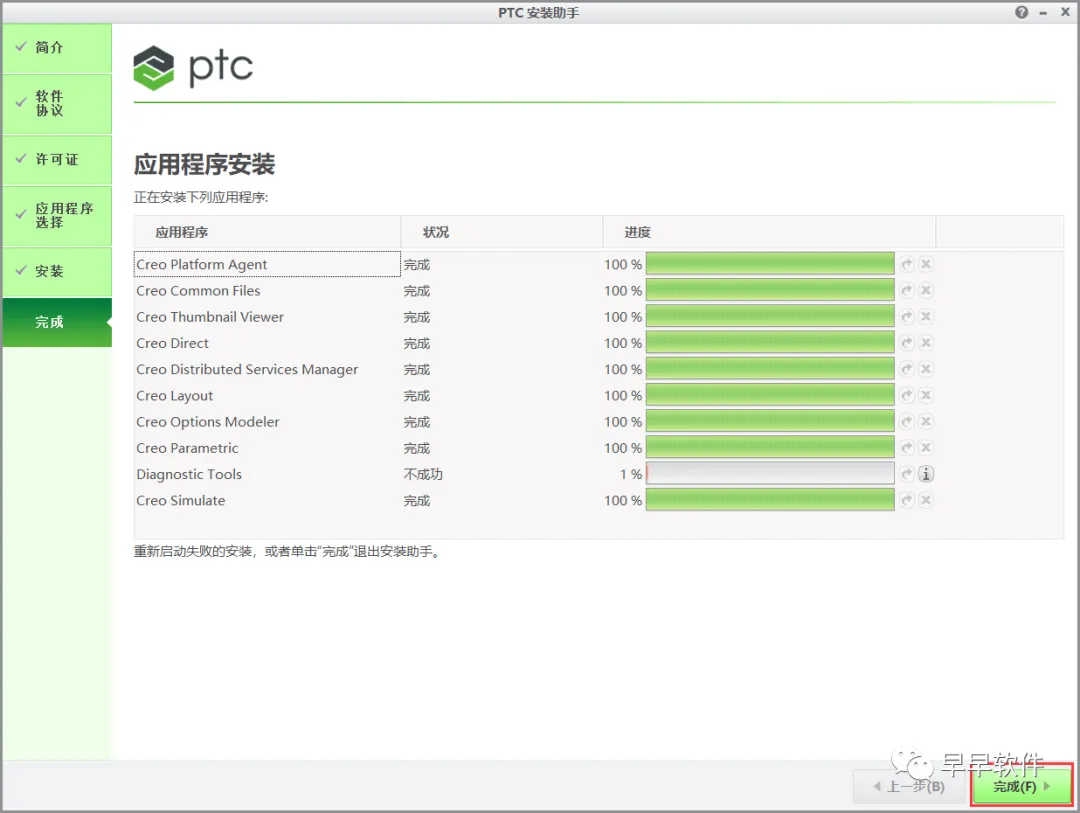Open the help question mark icon
The height and width of the screenshot is (813, 1080).
click(1021, 12)
